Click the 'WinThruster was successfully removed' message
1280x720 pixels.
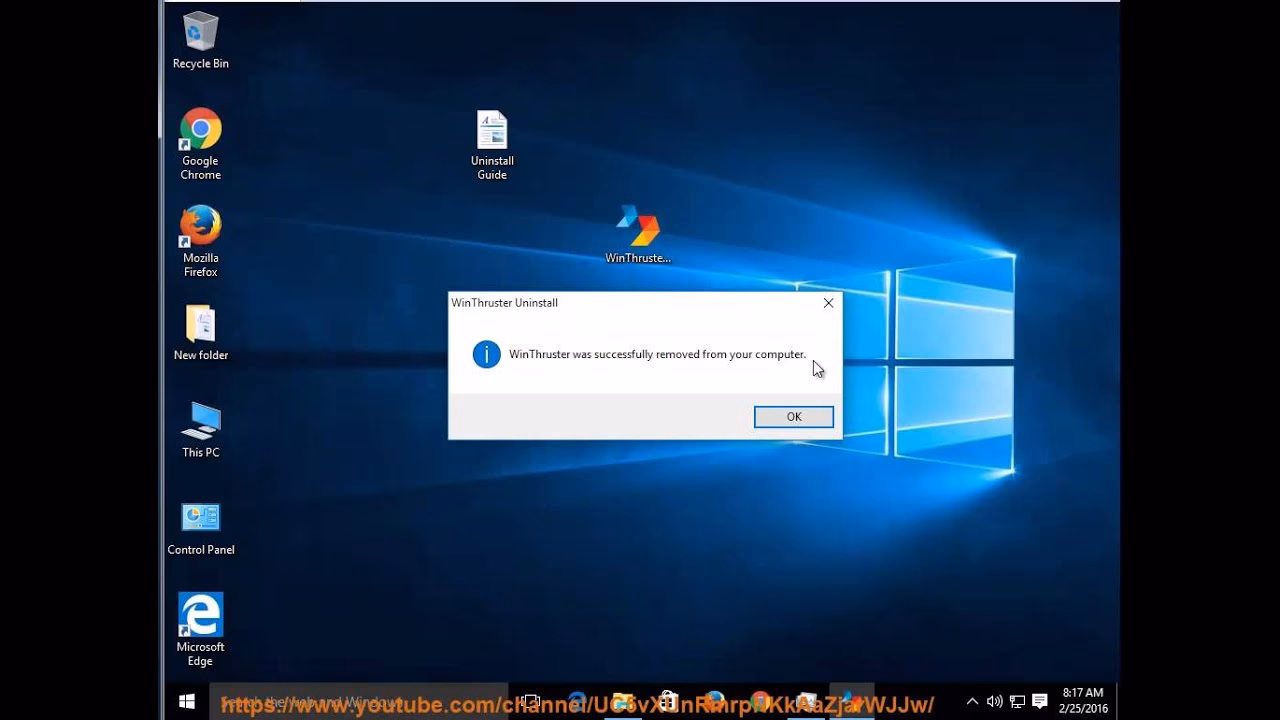tap(657, 354)
